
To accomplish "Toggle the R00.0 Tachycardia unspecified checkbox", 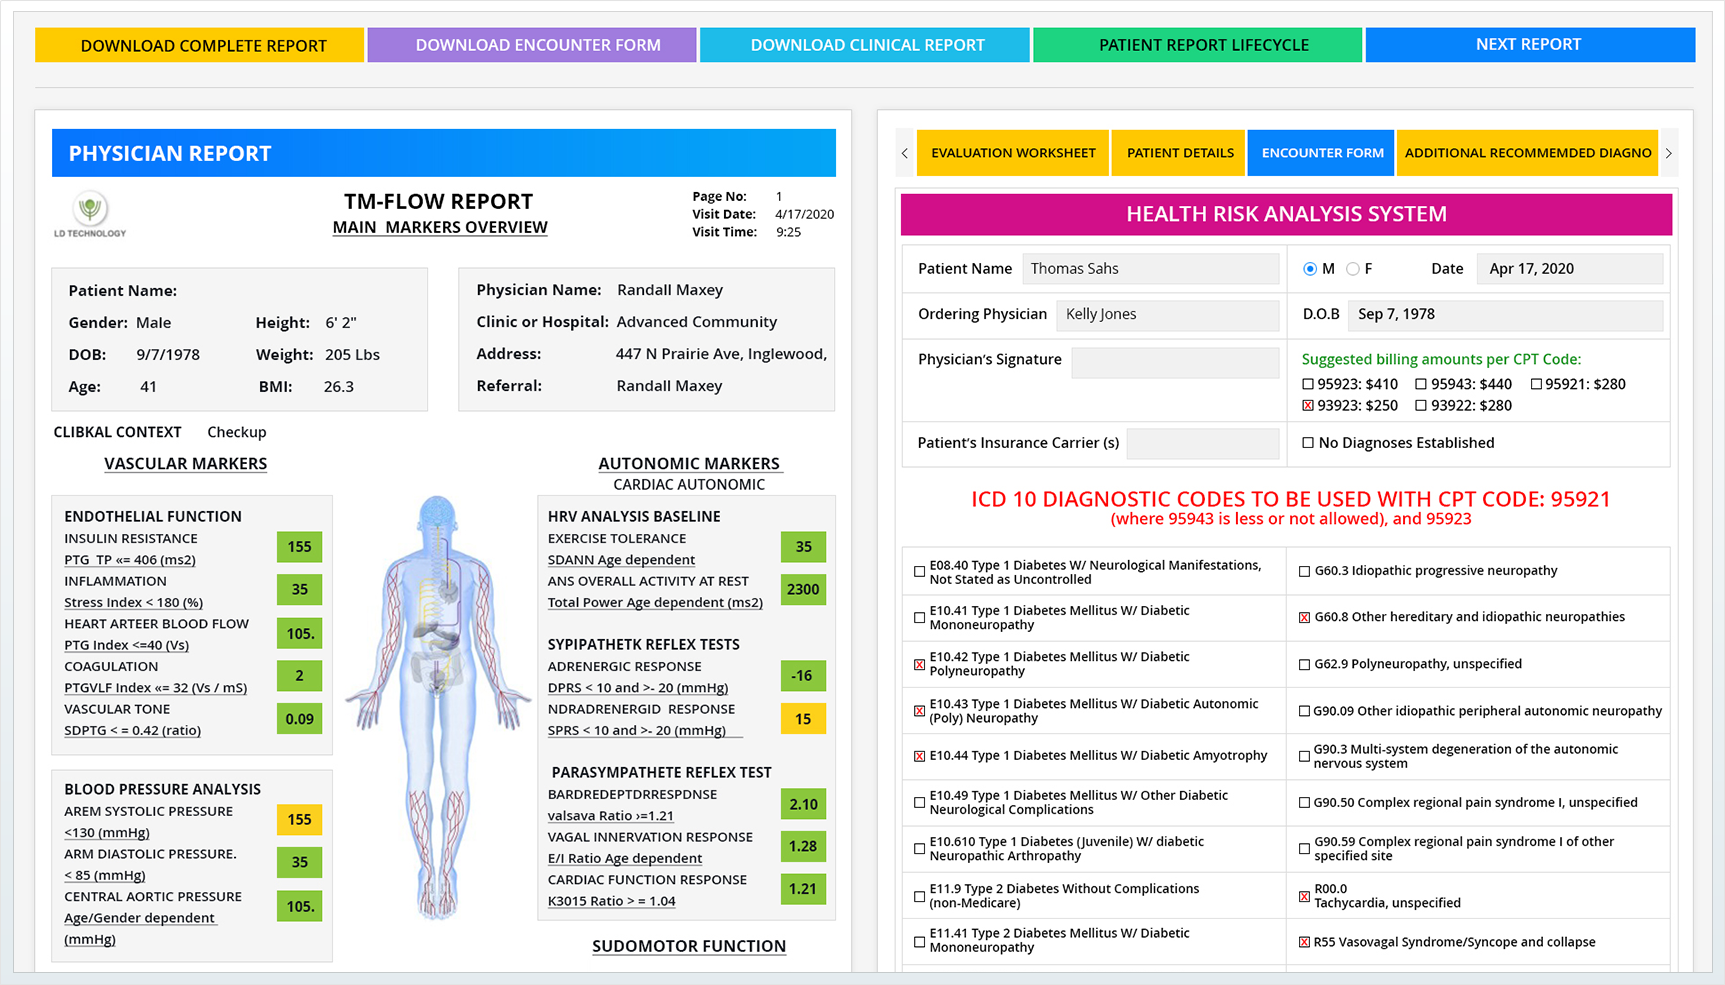I will click(1304, 896).
